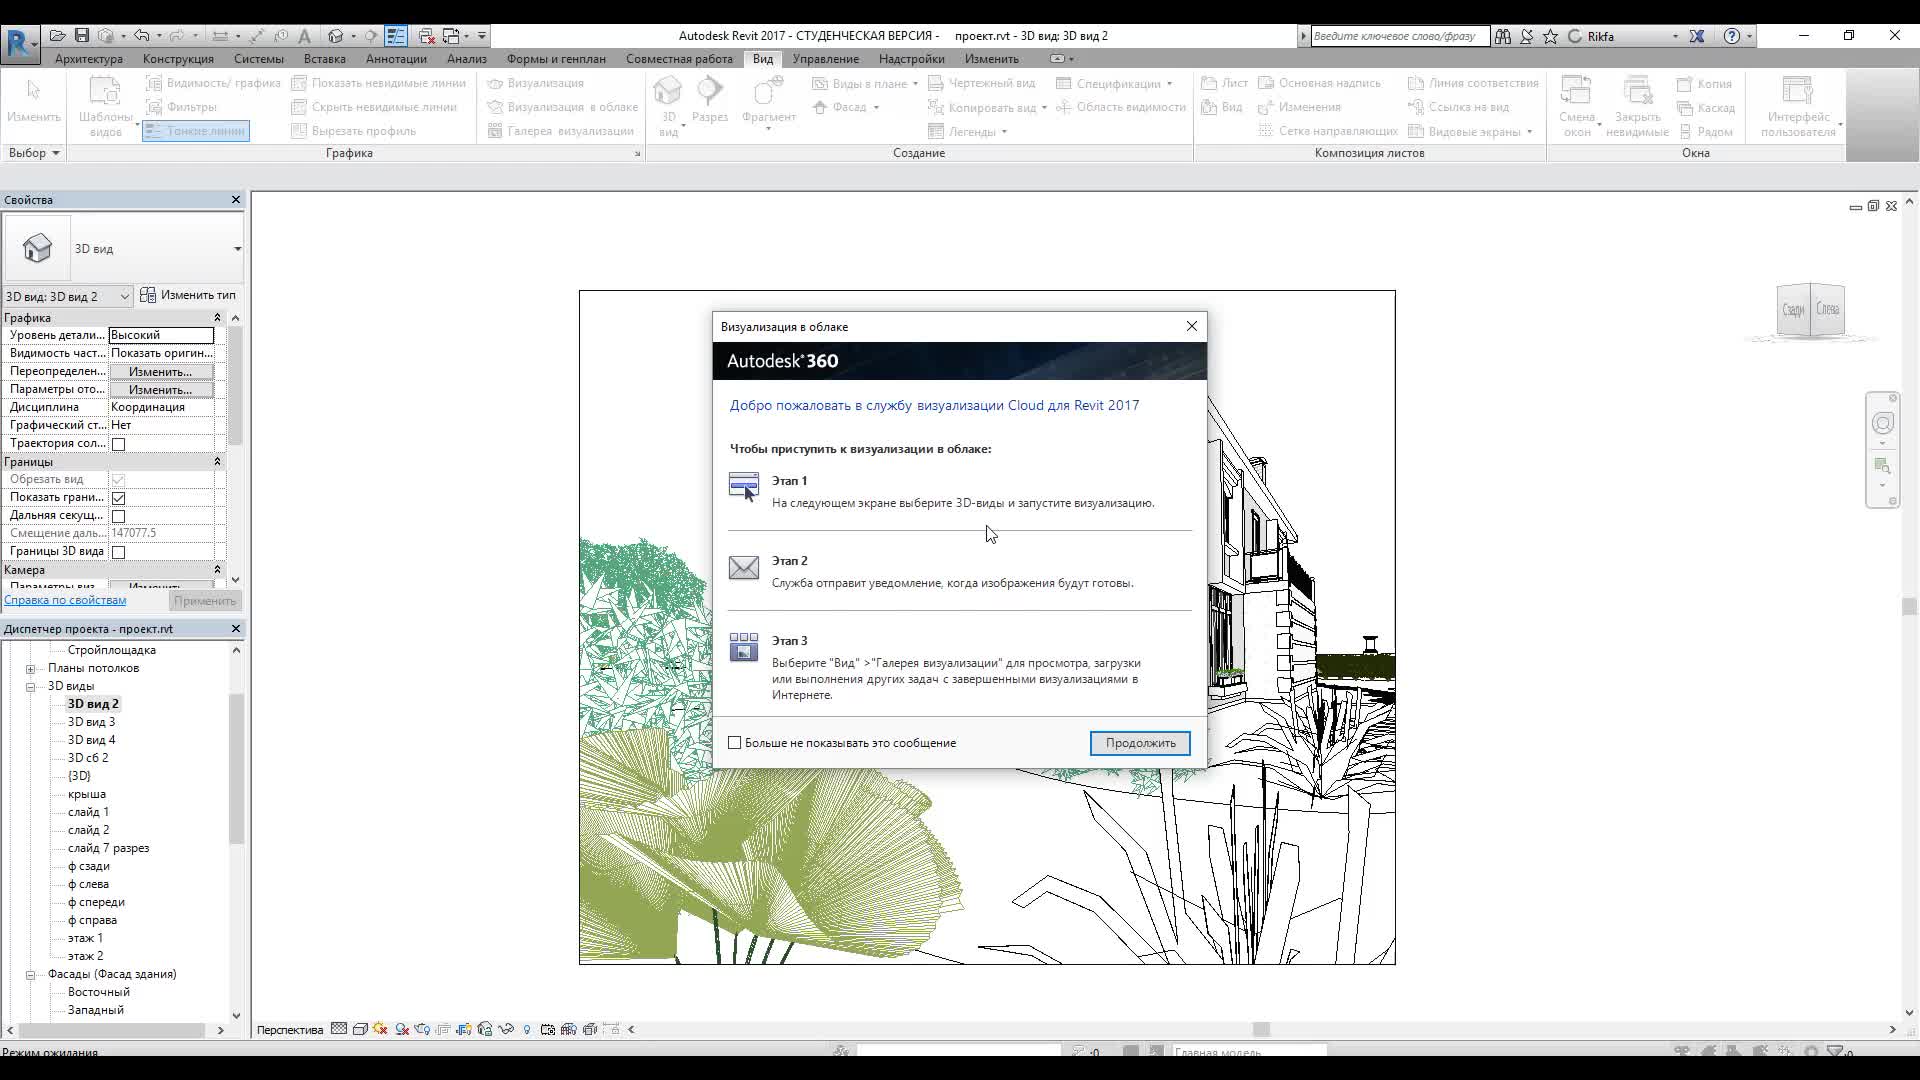Click the Смена окон icon
The width and height of the screenshot is (1920, 1080).
click(x=1576, y=92)
